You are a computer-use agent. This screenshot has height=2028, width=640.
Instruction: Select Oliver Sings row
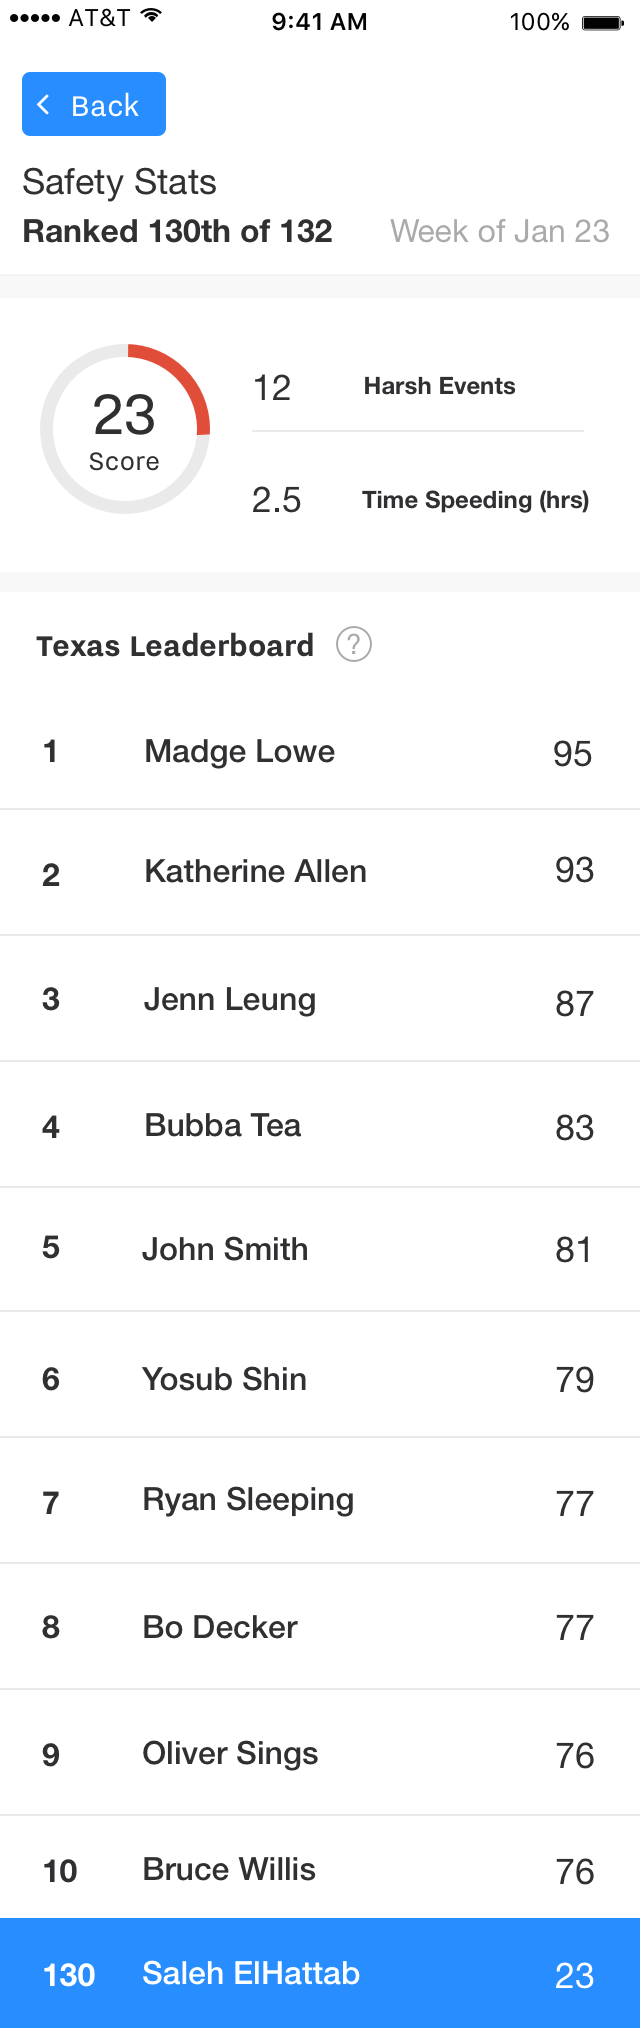point(320,1753)
